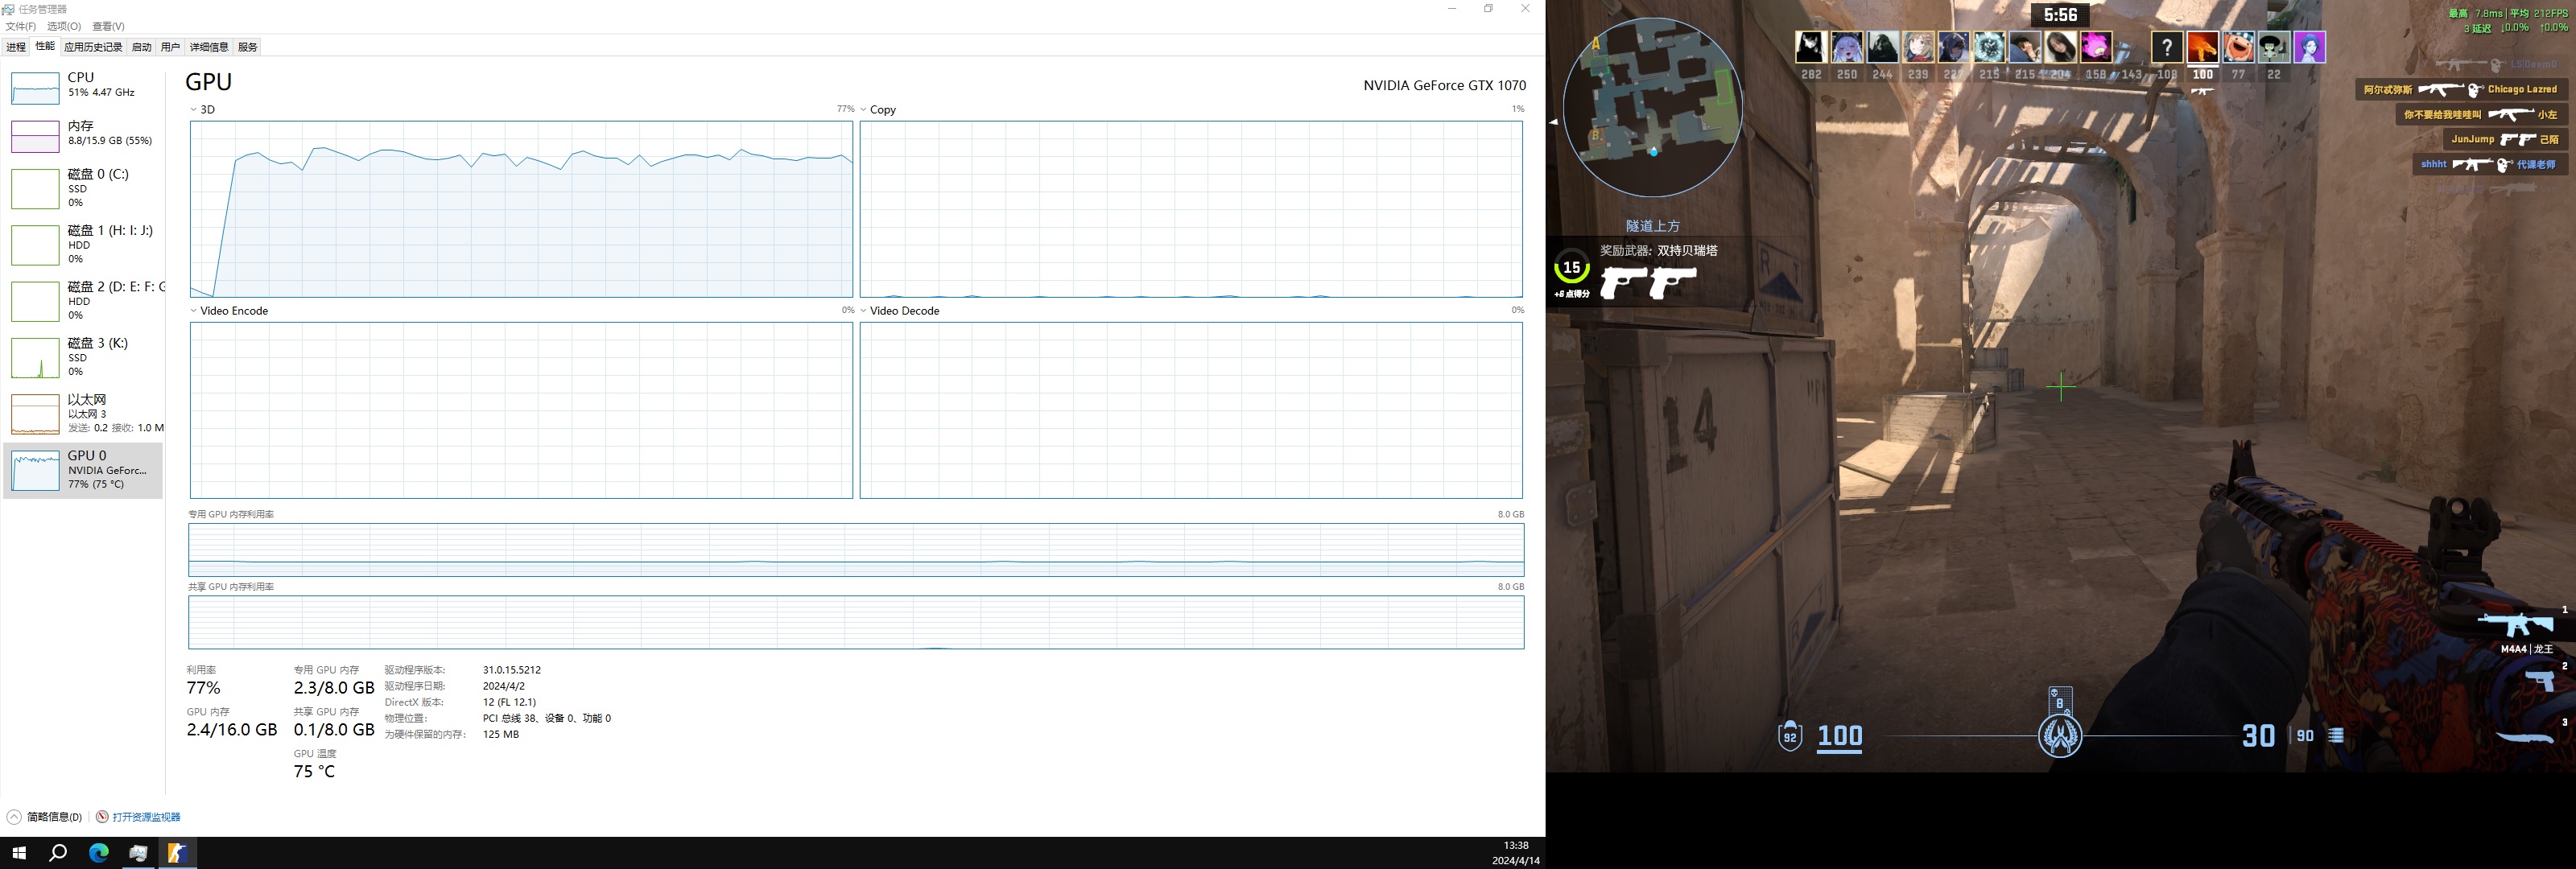Select 磁盘 2 (D: E: F:) entry

point(84,300)
